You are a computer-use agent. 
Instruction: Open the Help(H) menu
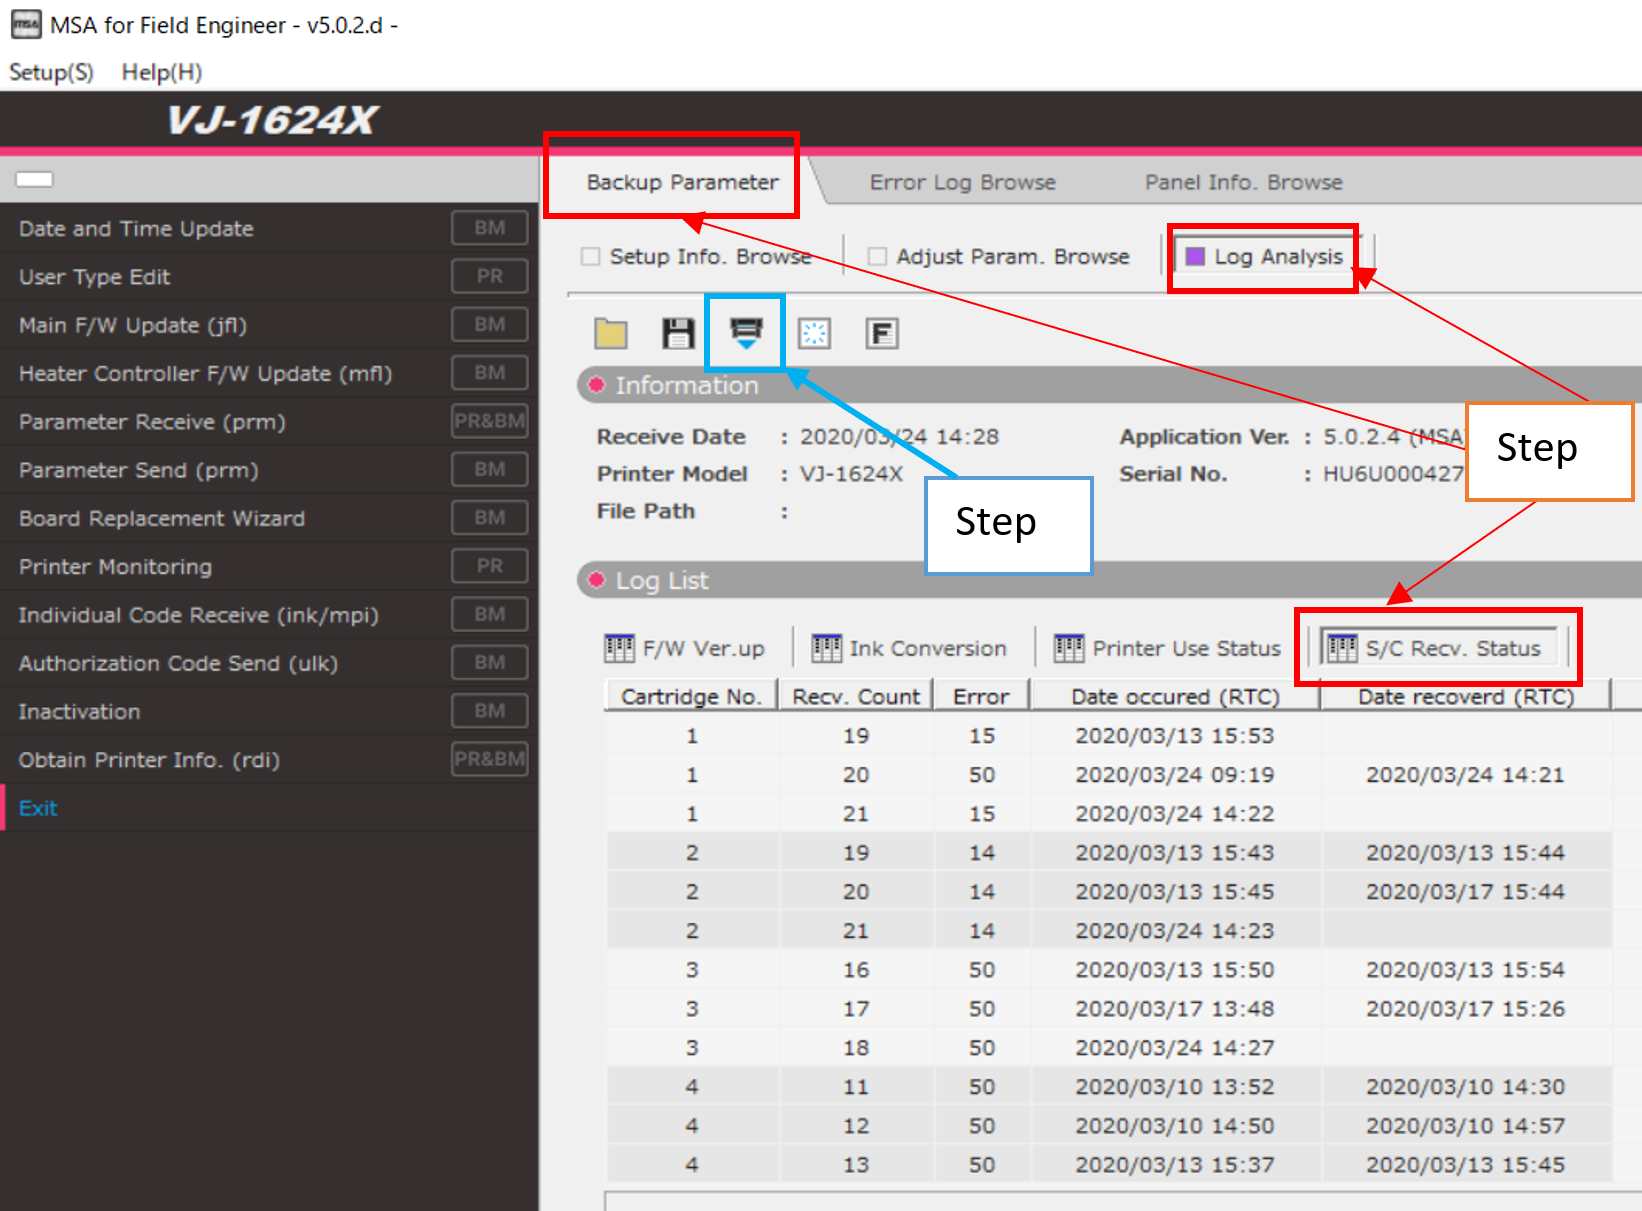[161, 72]
